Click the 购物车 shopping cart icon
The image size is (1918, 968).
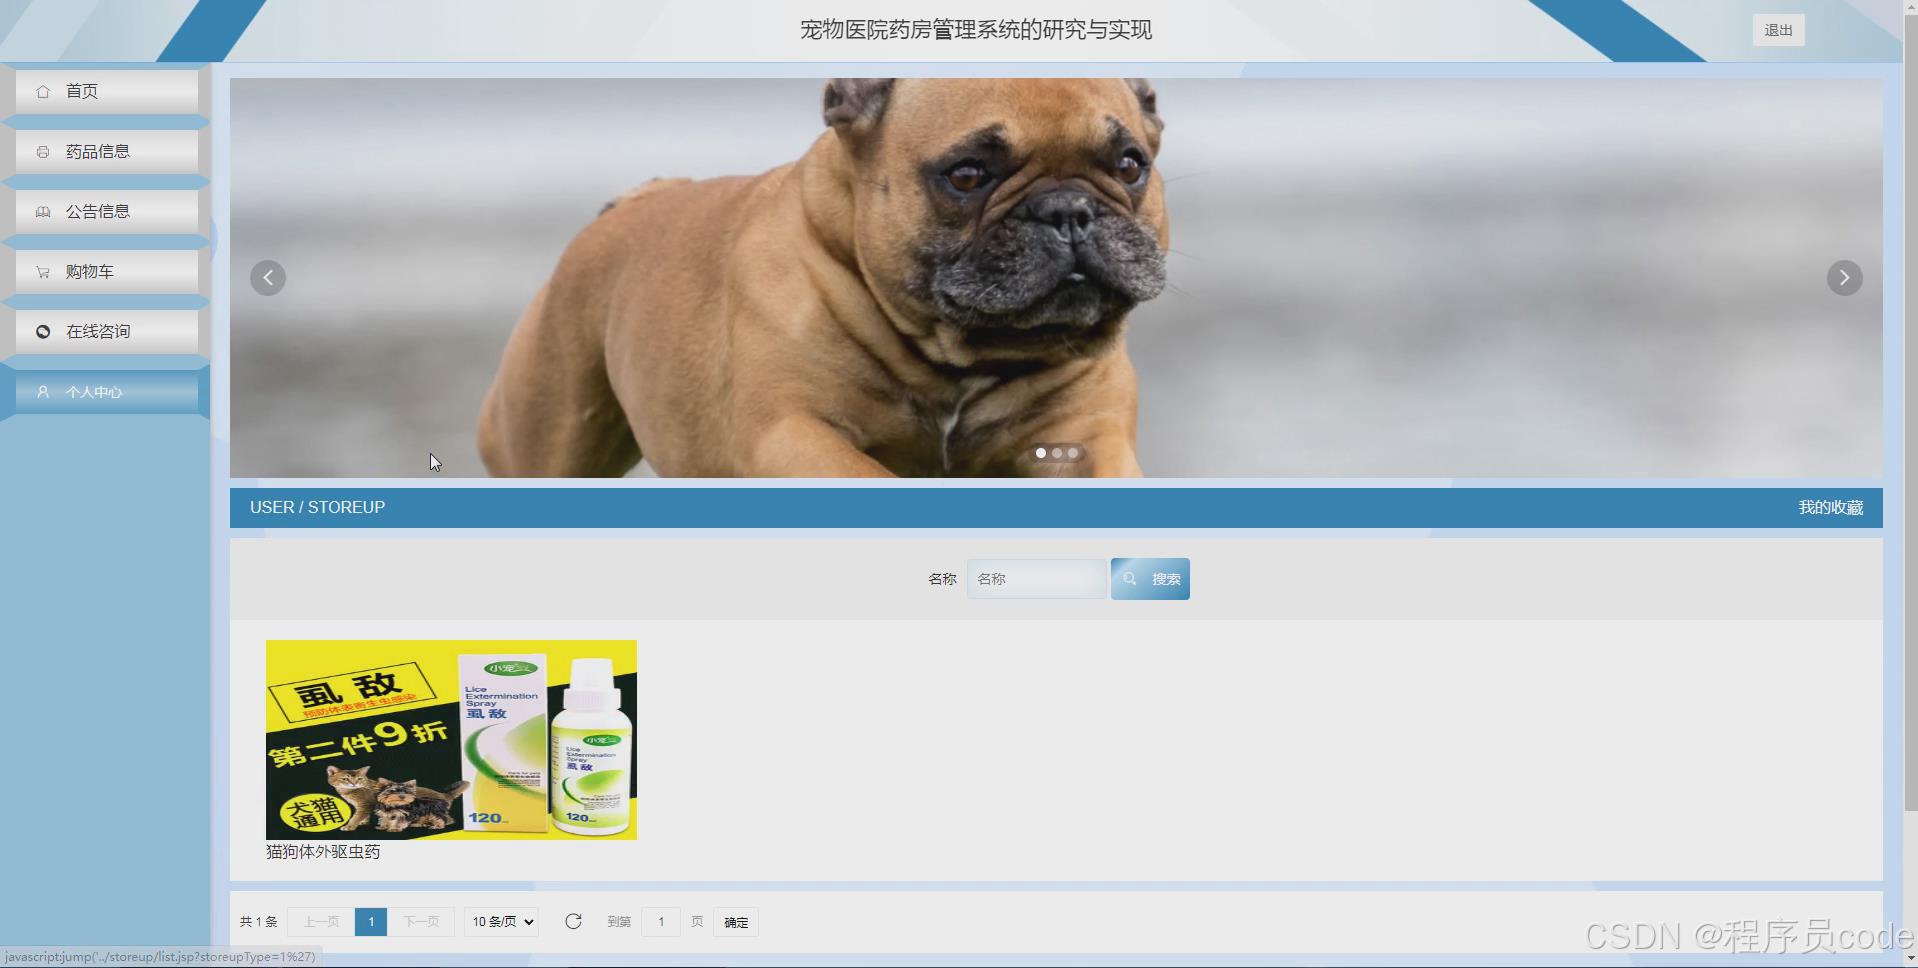tap(42, 271)
